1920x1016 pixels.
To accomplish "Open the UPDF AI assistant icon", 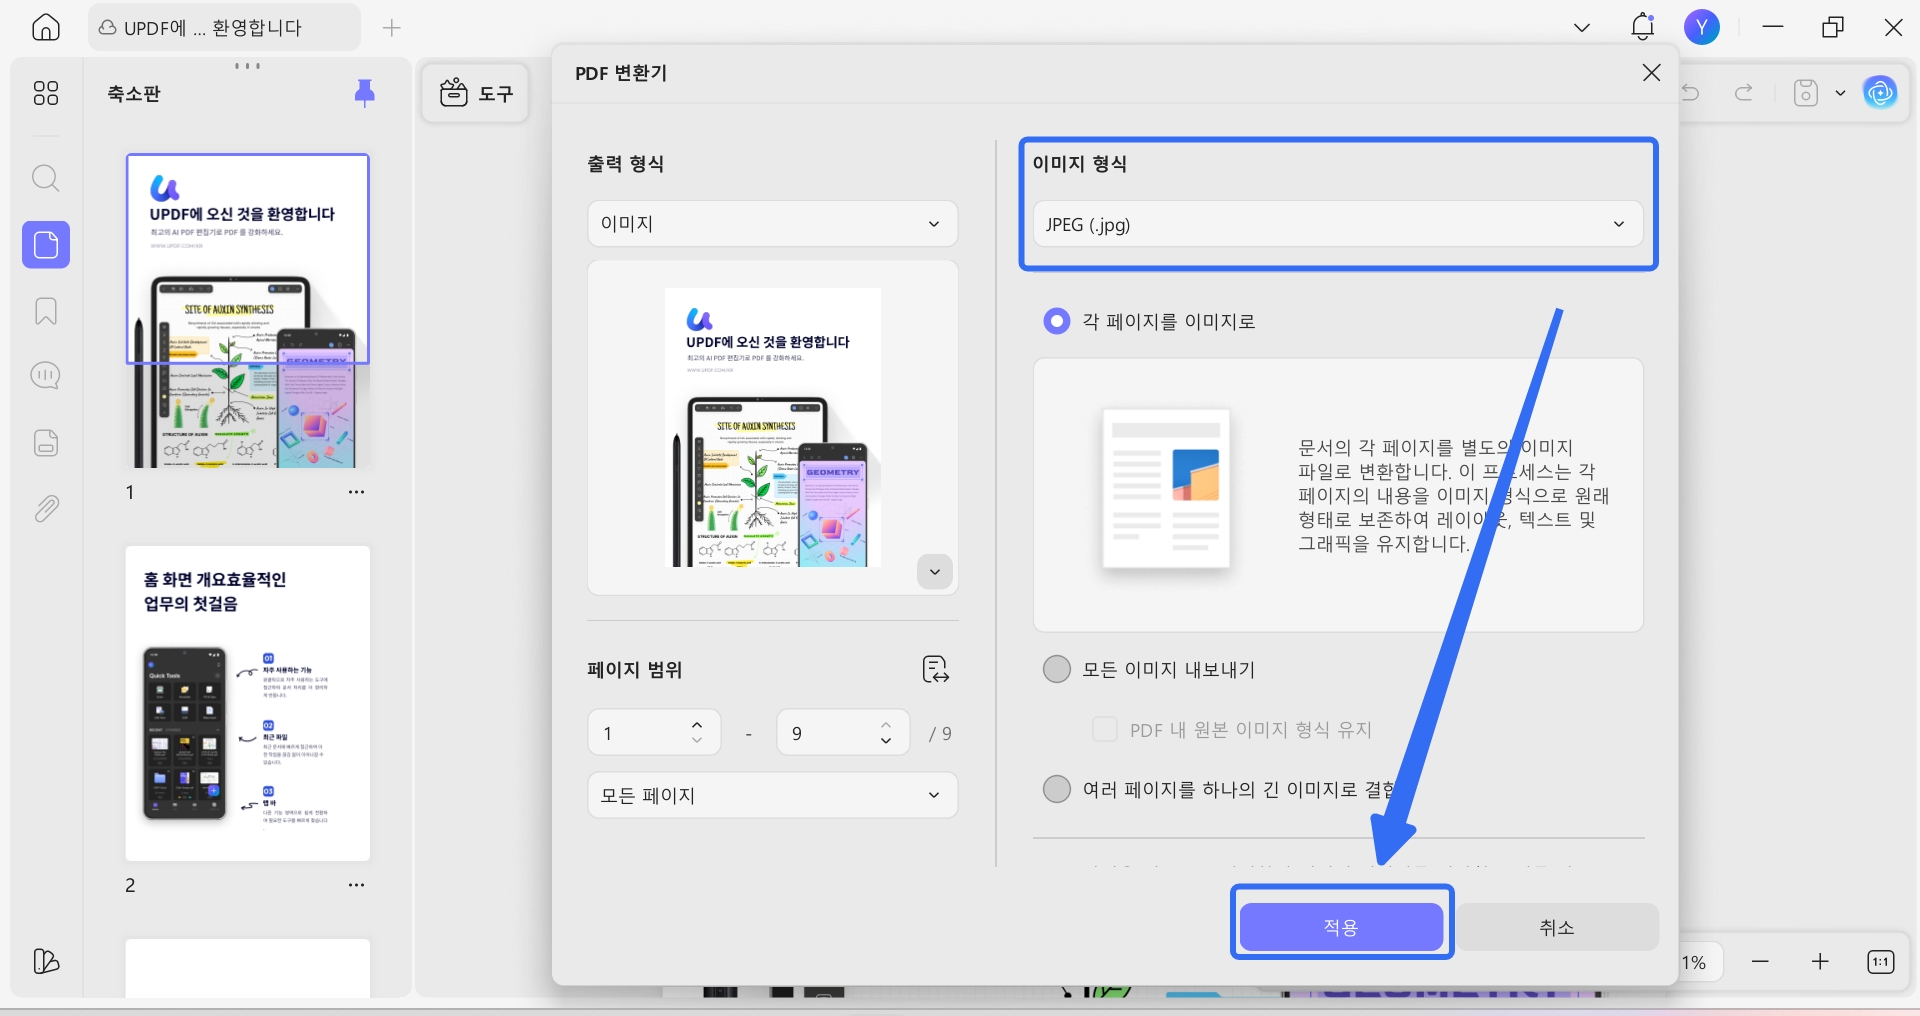I will [x=1880, y=93].
